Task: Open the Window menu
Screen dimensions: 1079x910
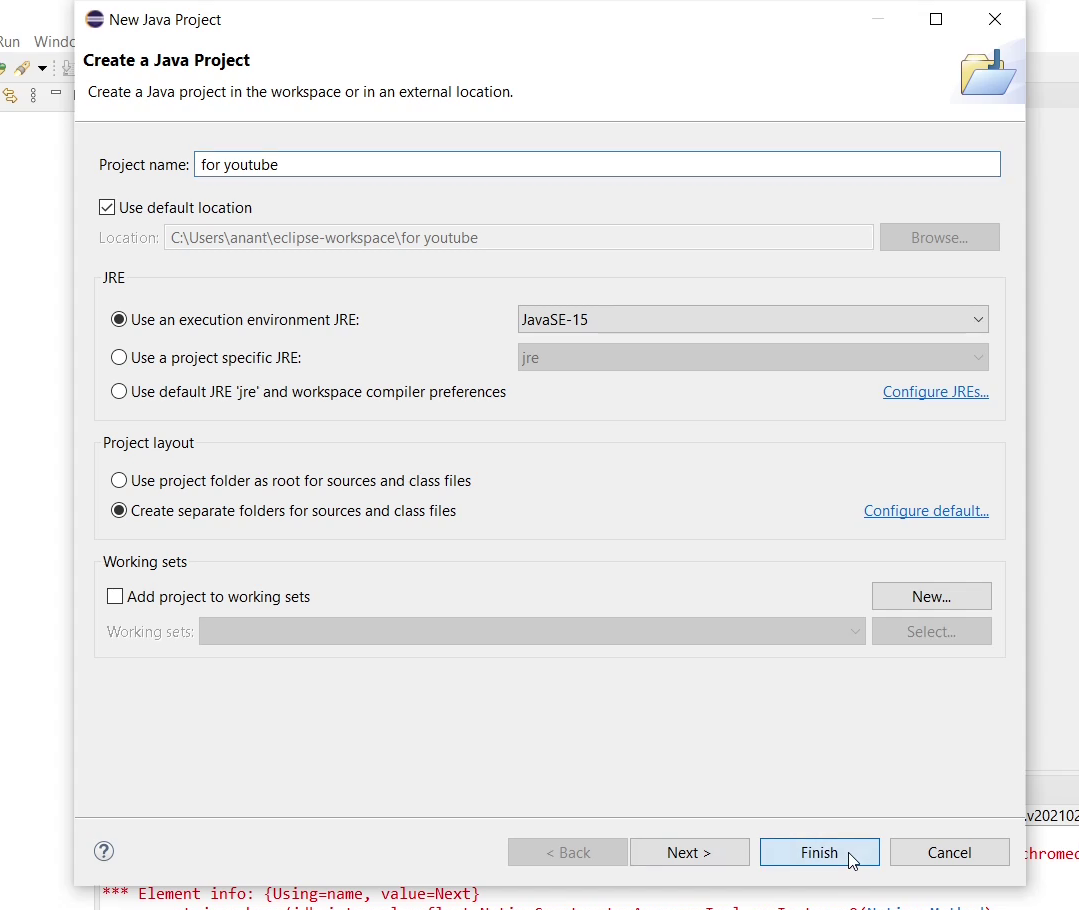Action: coord(54,42)
